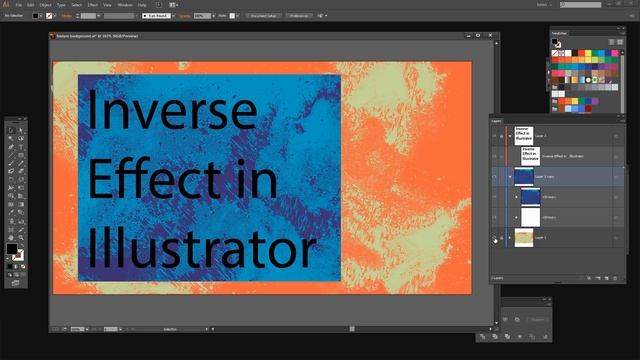Toggle lock on Layer 2
This screenshot has height=360, width=640.
[501, 136]
